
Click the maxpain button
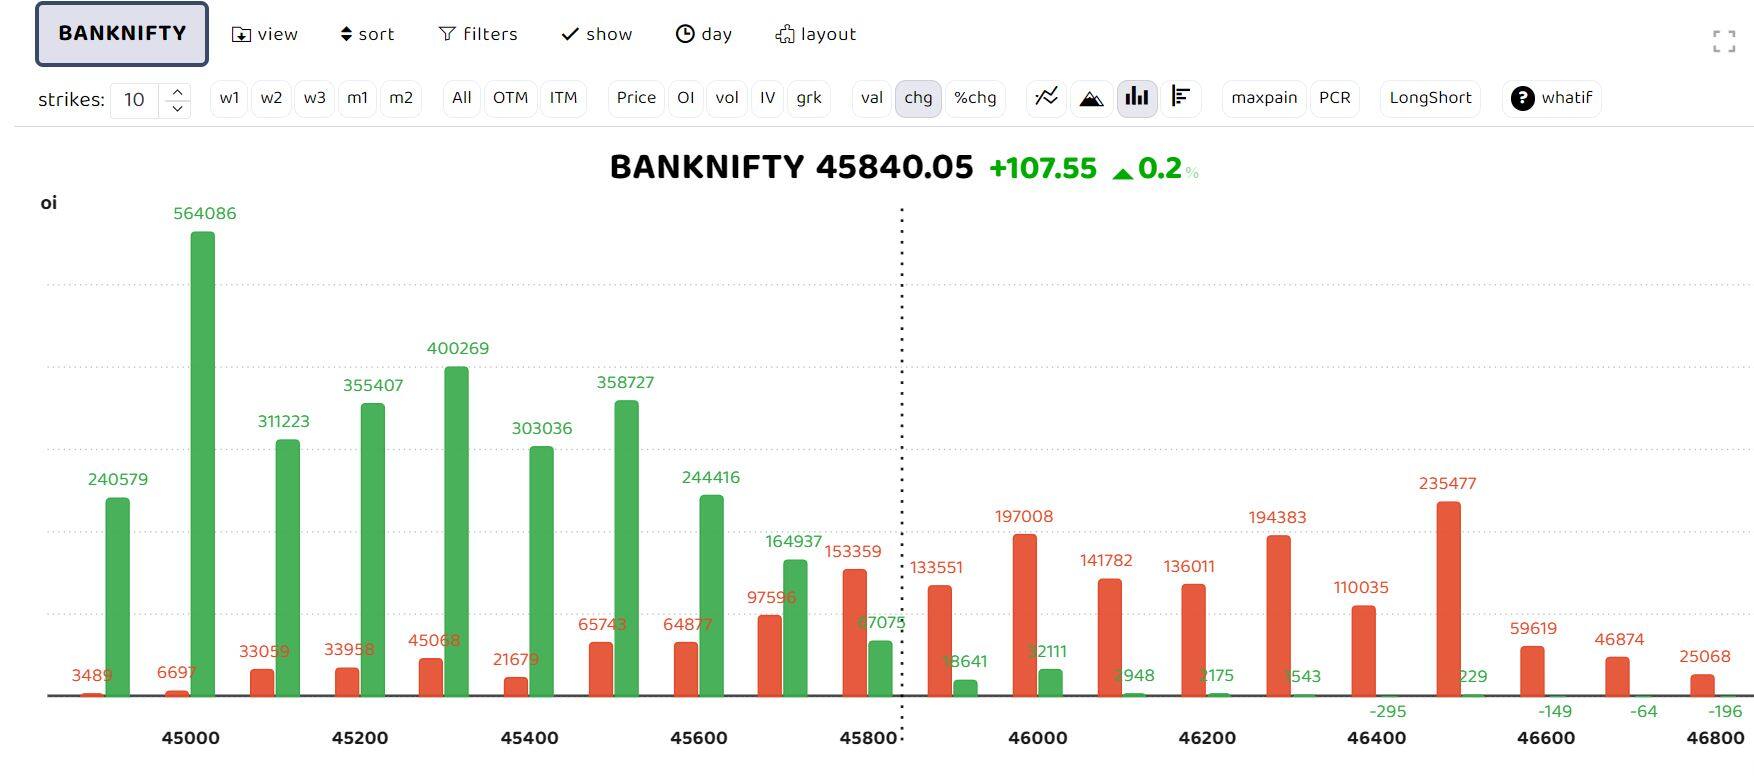click(1264, 98)
